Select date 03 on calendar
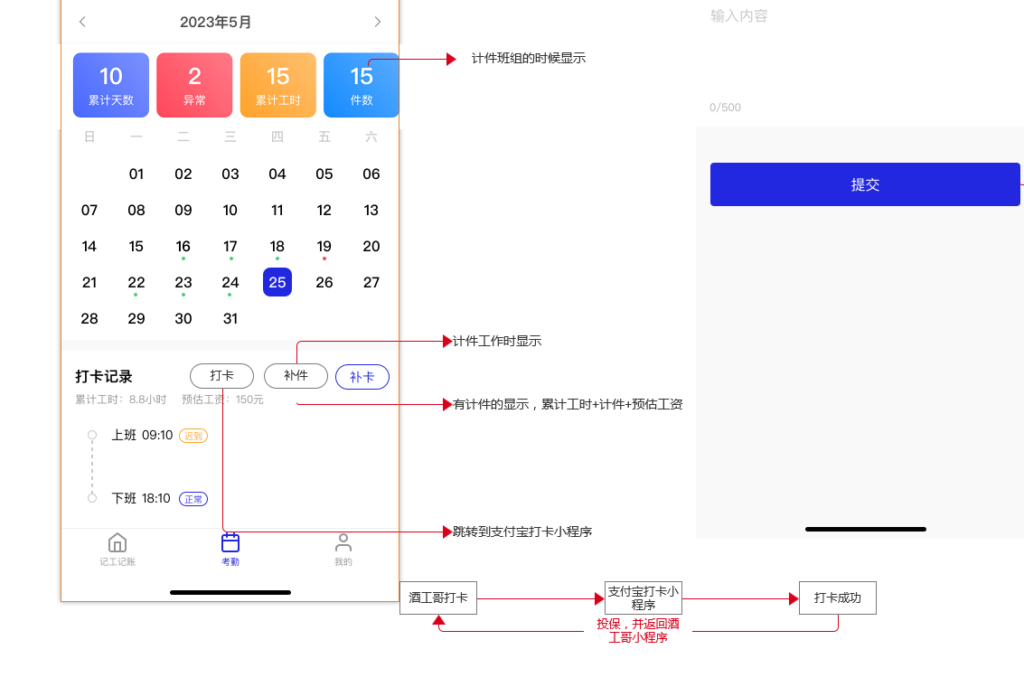Screen dimensions: 1024x687 pyautogui.click(x=231, y=174)
